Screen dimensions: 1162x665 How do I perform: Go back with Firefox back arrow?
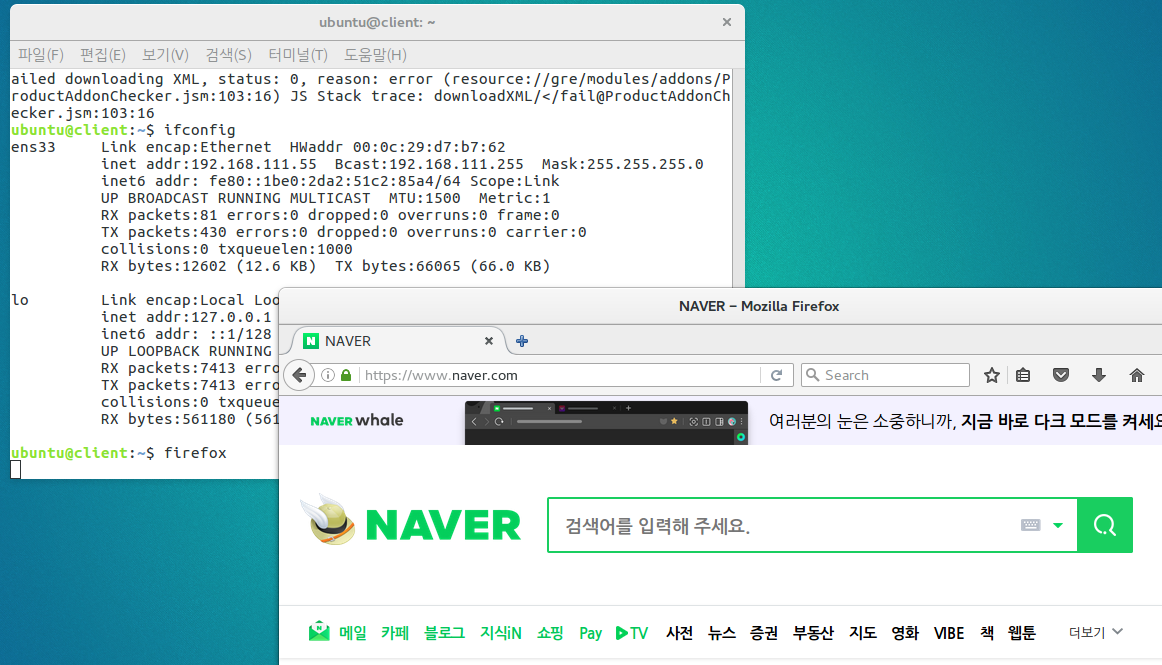[x=299, y=375]
